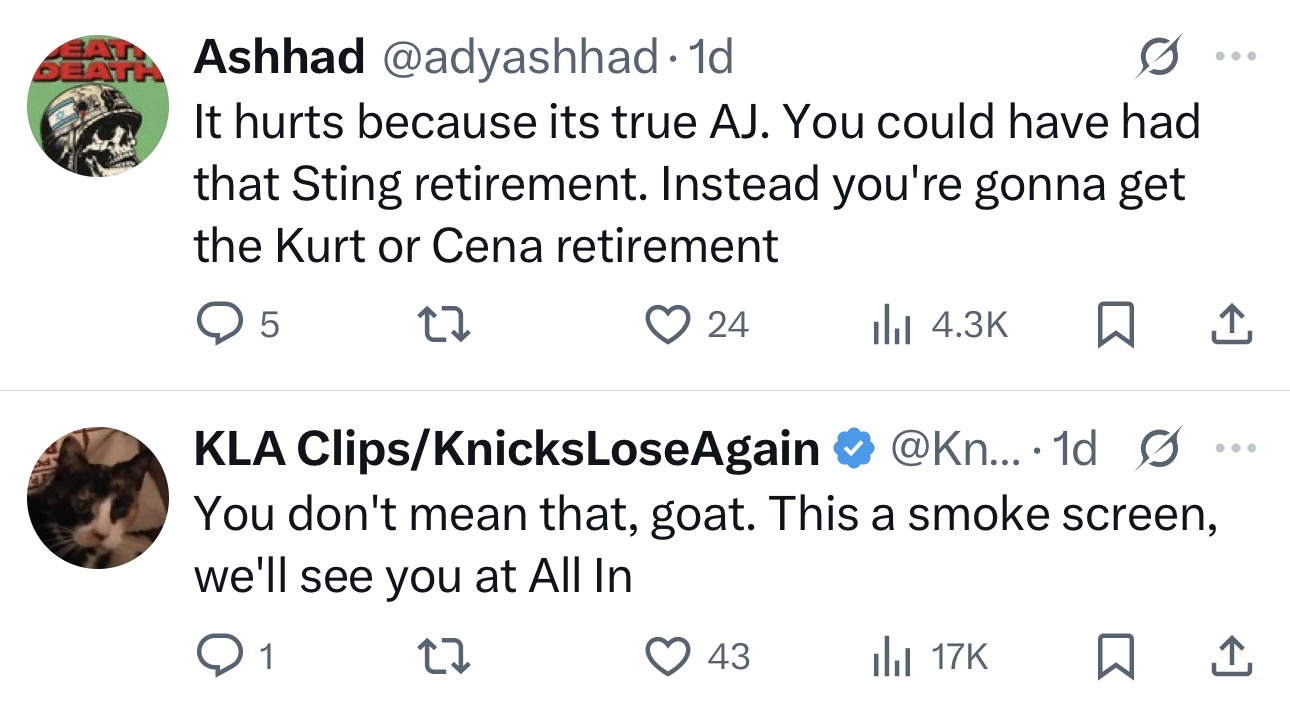
Task: View analytics showing 17K views
Action: pos(931,656)
